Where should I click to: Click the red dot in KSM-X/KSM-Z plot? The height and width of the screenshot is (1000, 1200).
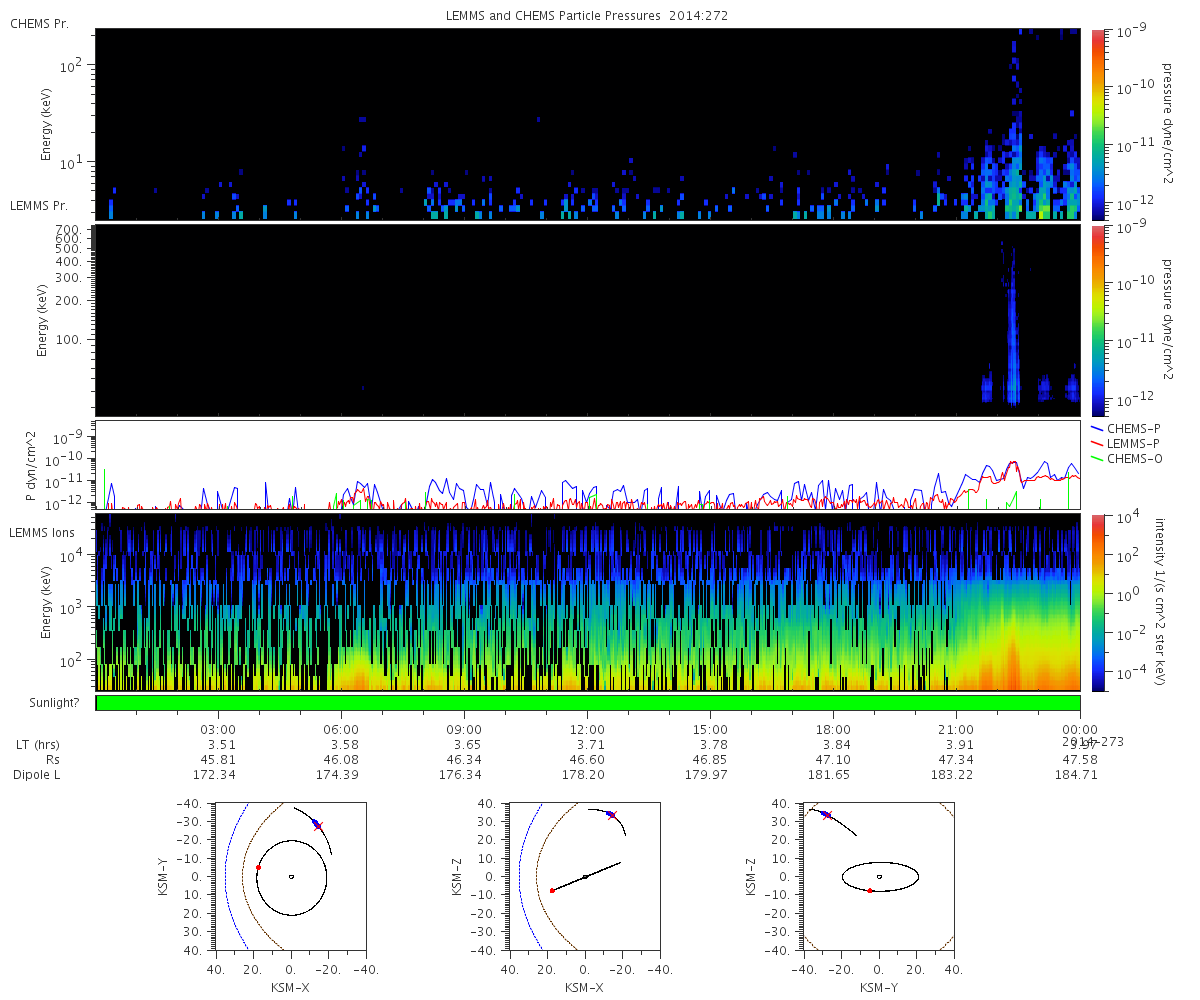(552, 890)
